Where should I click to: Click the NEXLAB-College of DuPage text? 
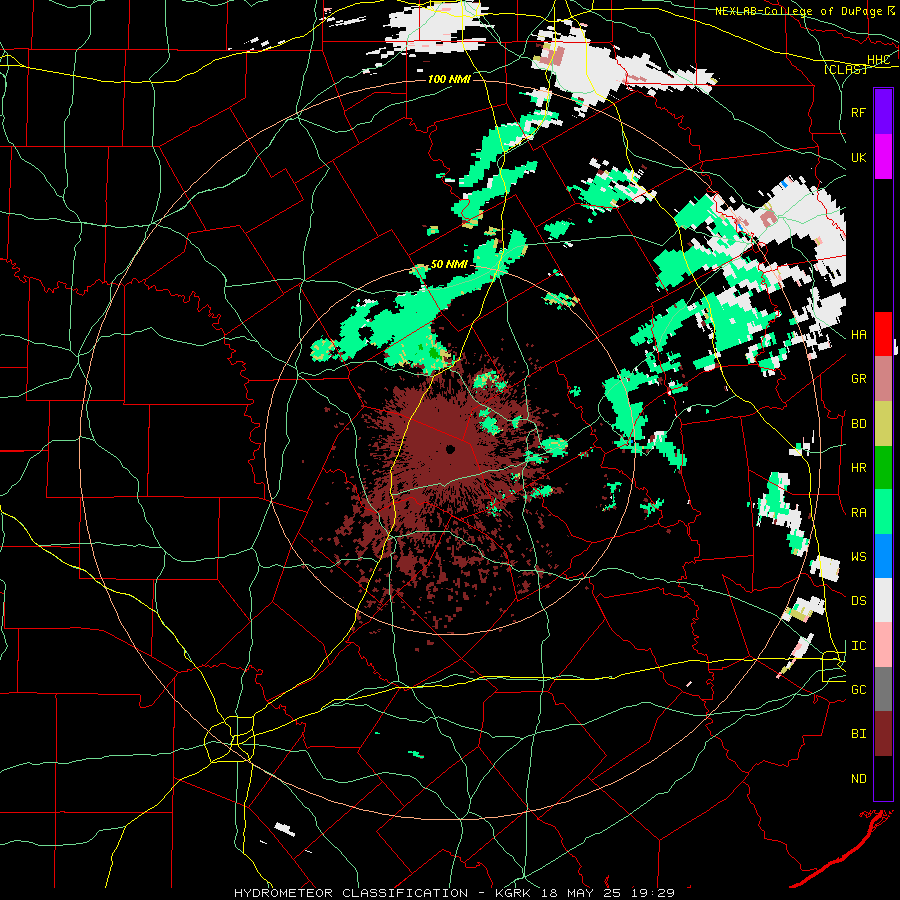coord(798,11)
